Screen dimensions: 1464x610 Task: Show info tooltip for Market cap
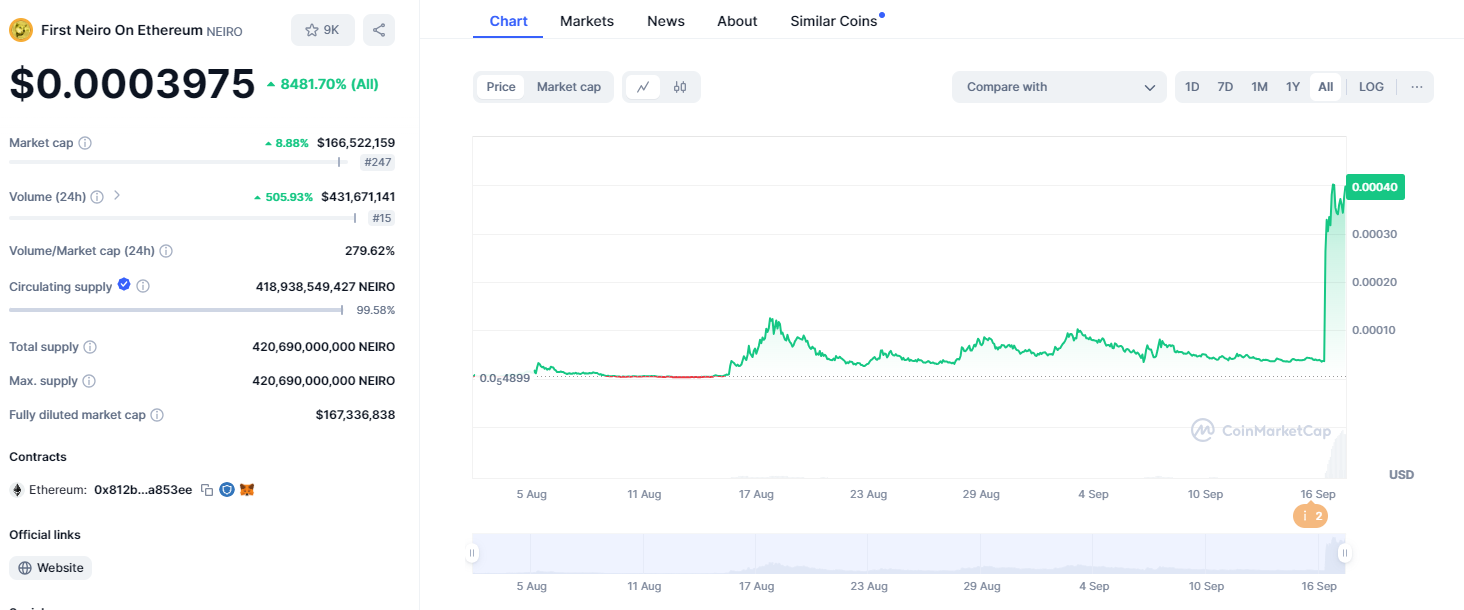tap(85, 143)
